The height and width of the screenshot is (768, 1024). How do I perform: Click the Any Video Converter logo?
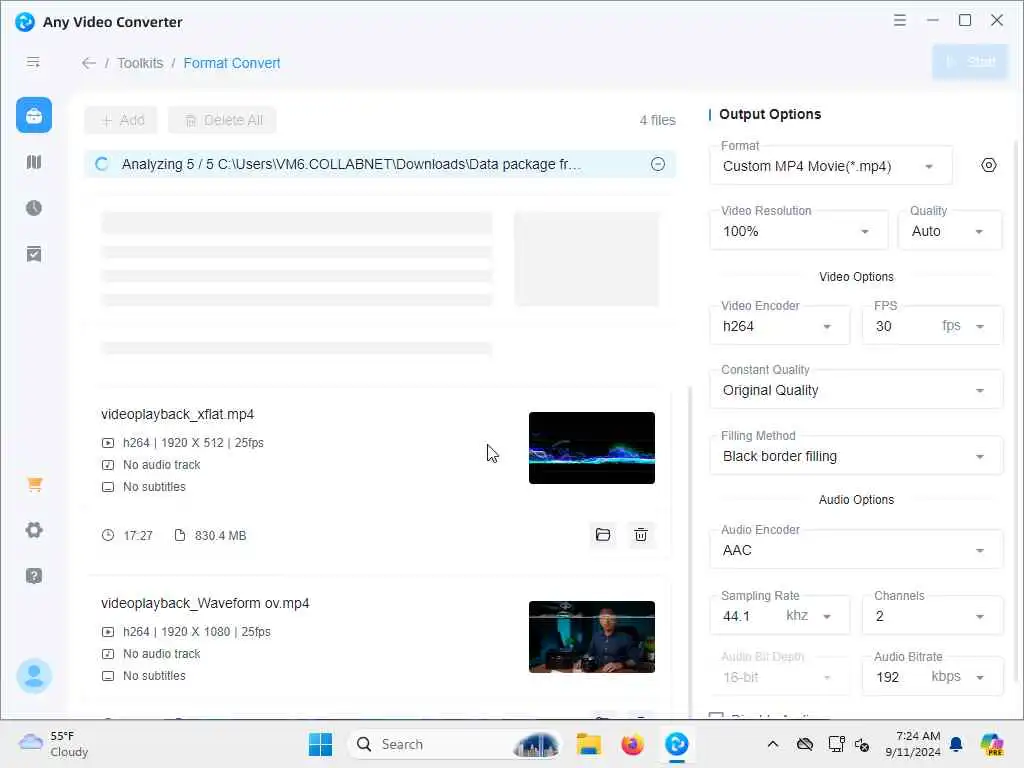pyautogui.click(x=25, y=22)
